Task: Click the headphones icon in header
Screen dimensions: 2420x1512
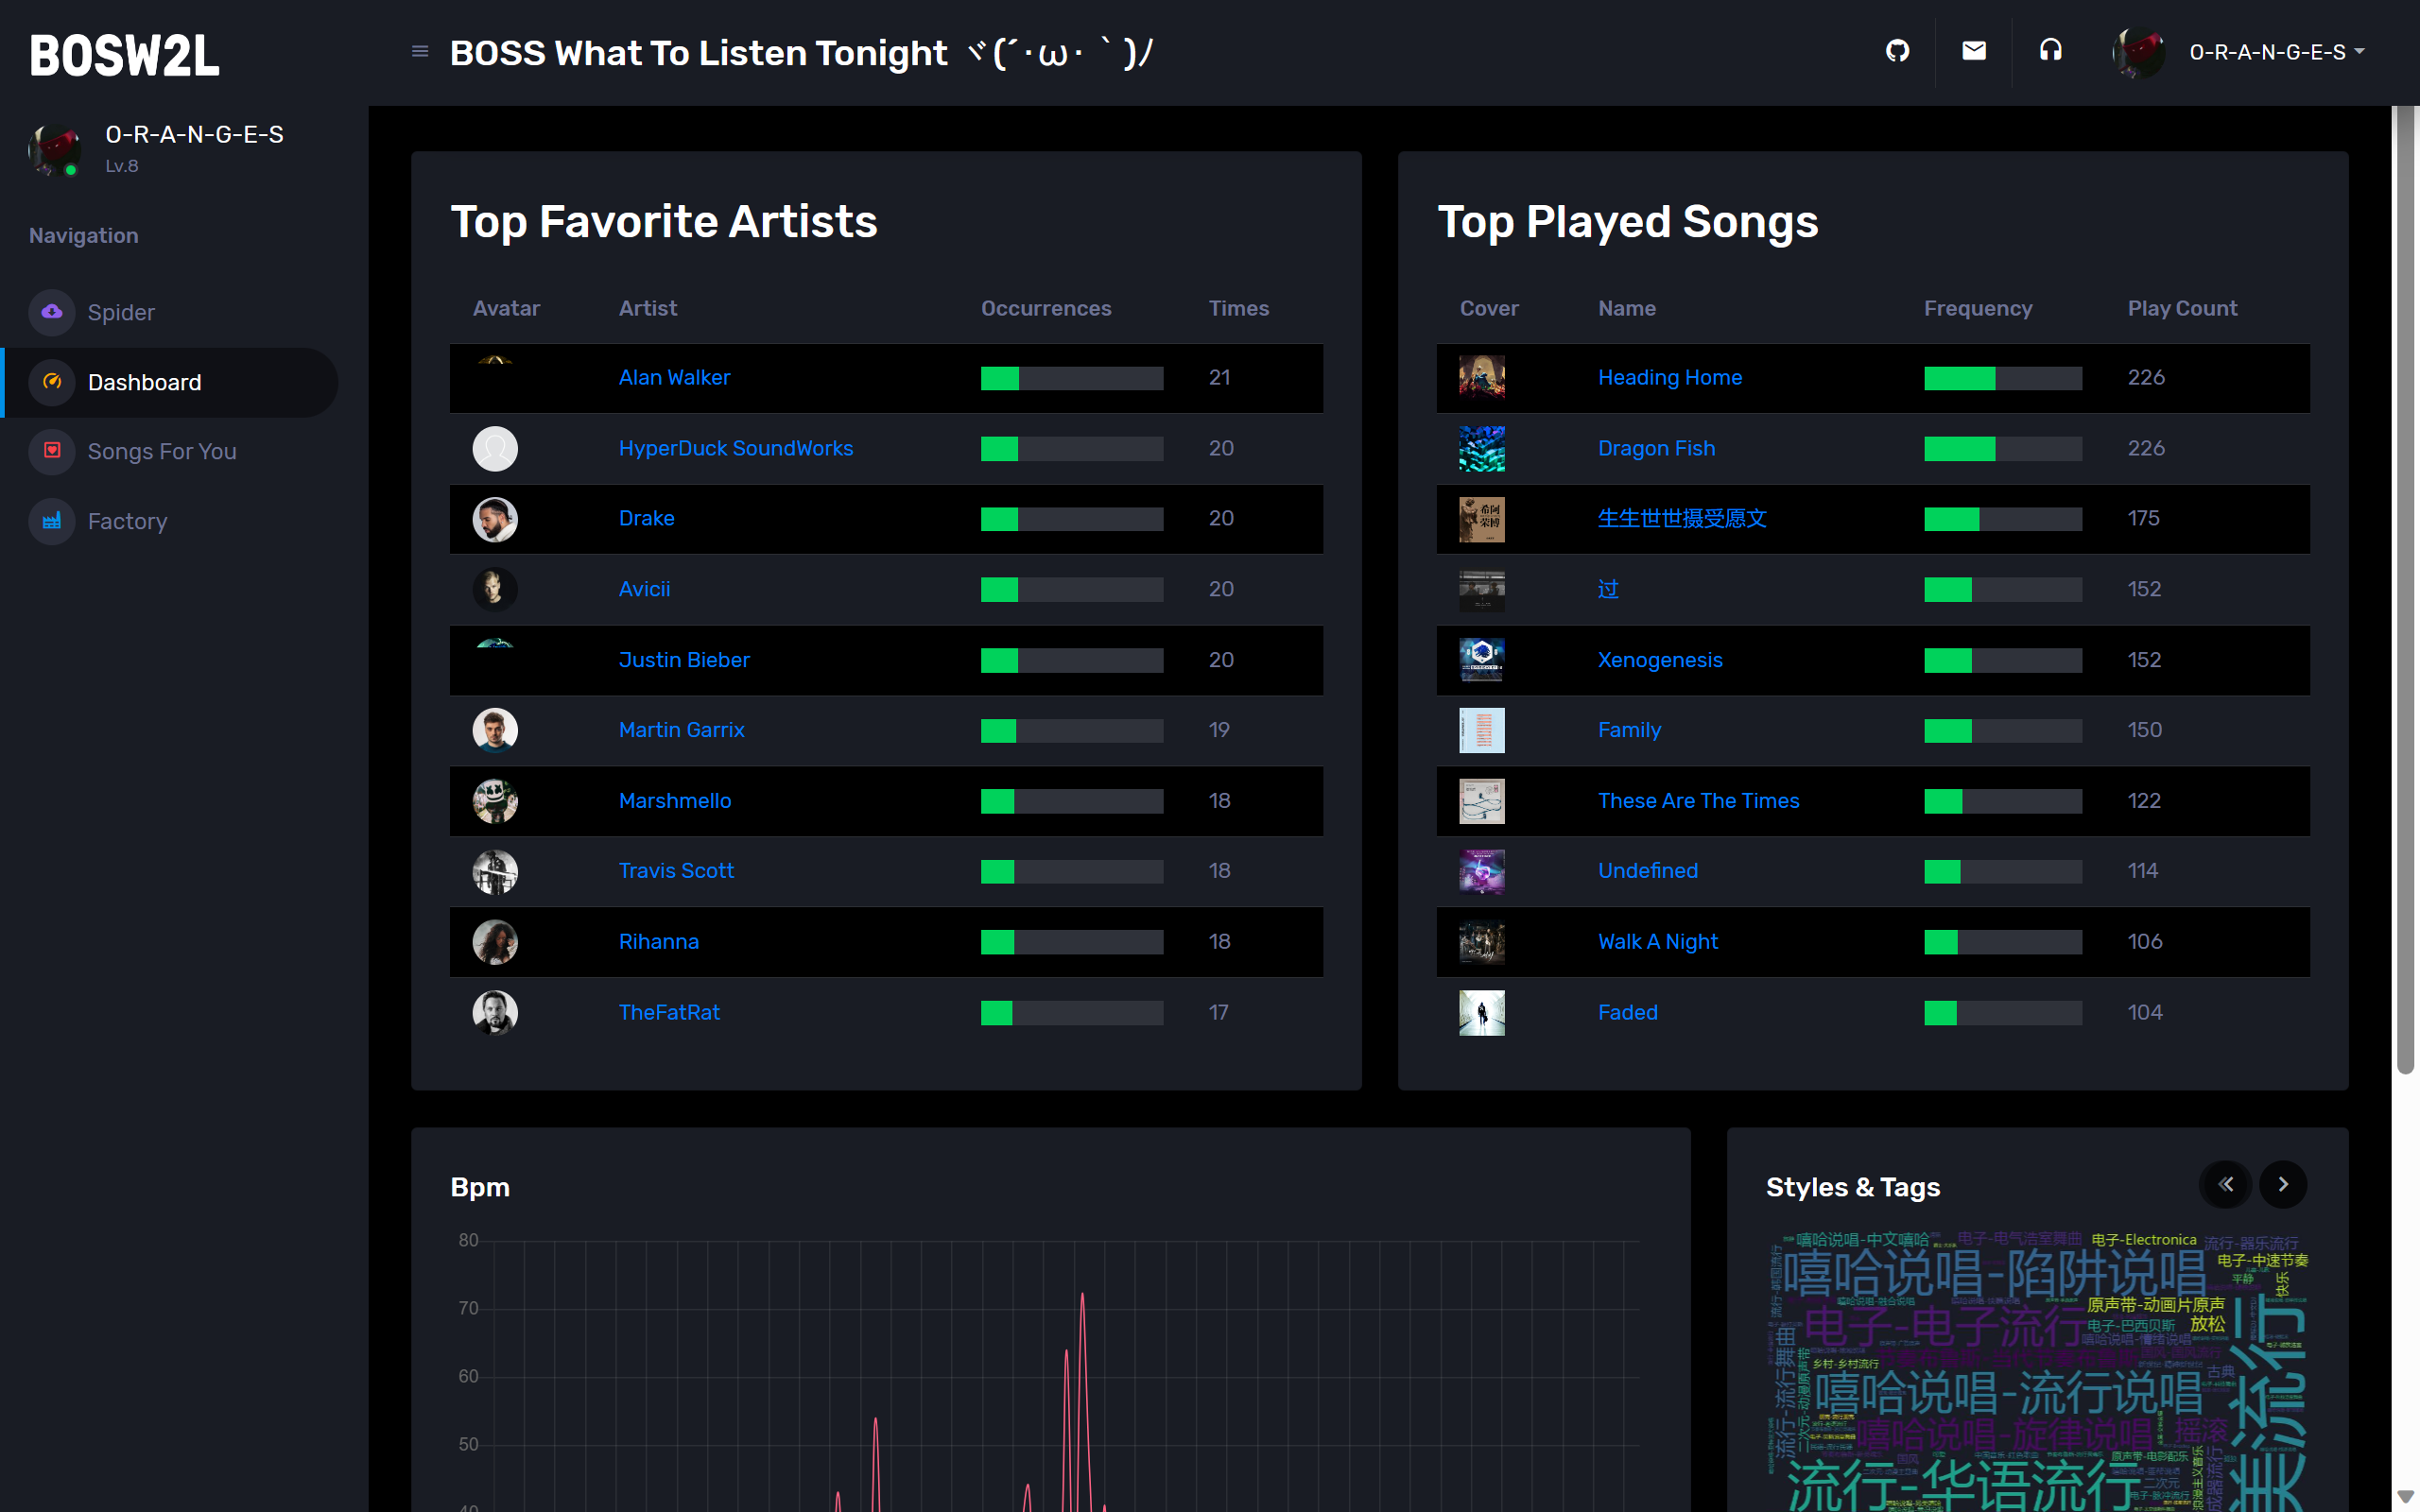Action: [2050, 51]
